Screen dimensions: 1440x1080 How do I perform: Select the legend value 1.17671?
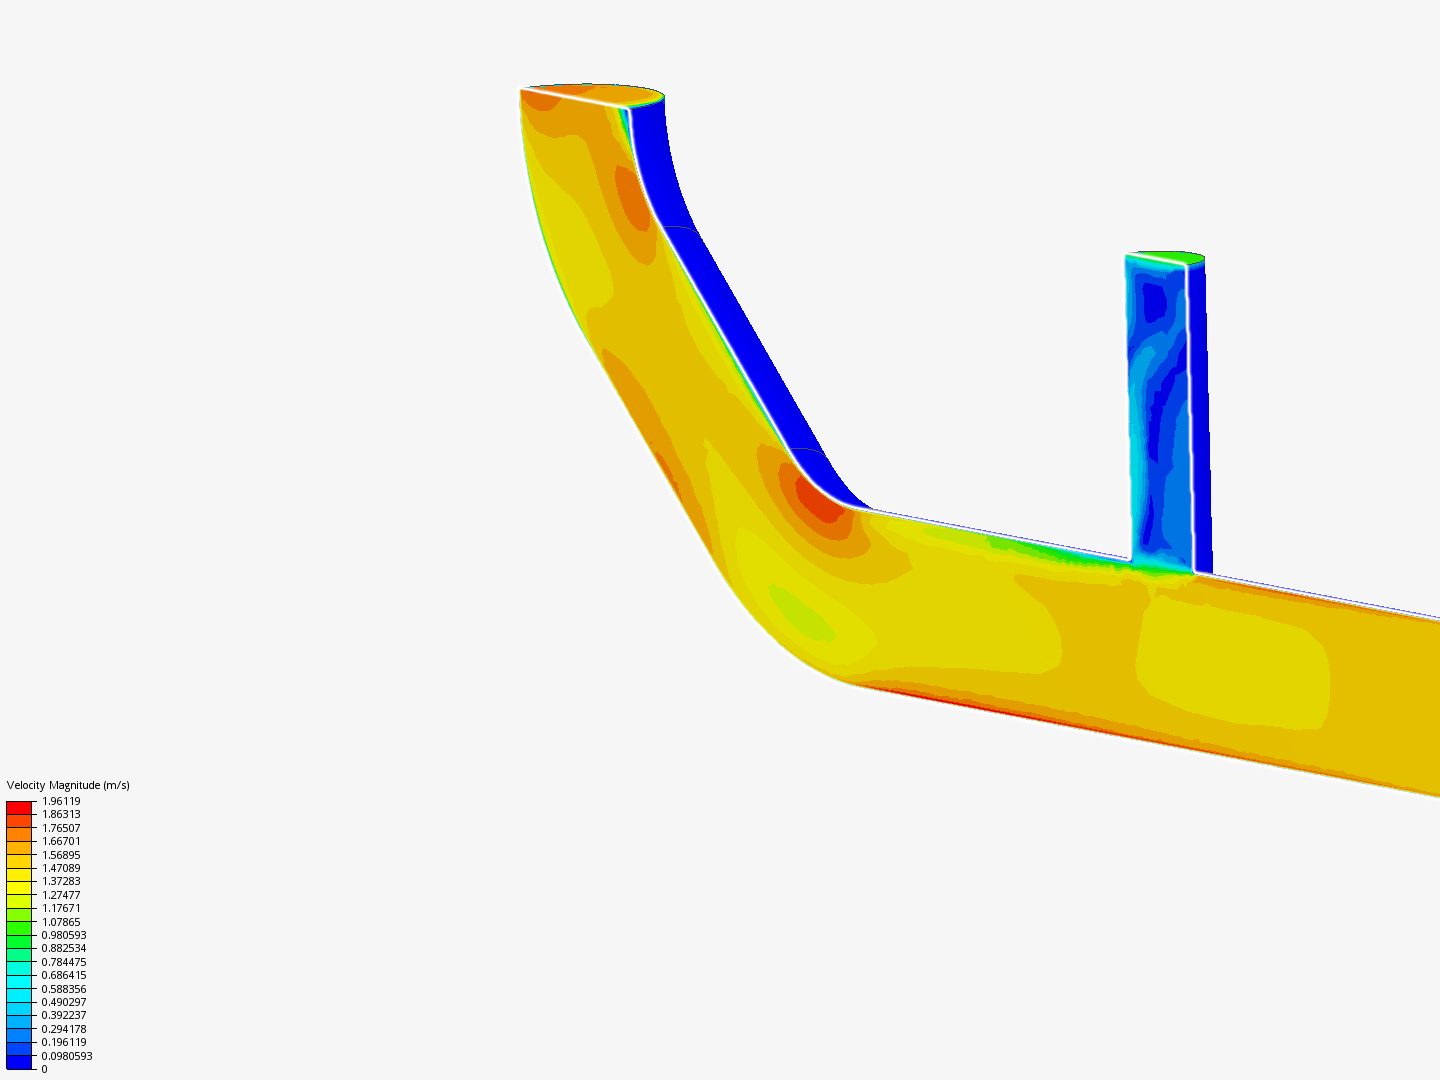(61, 908)
